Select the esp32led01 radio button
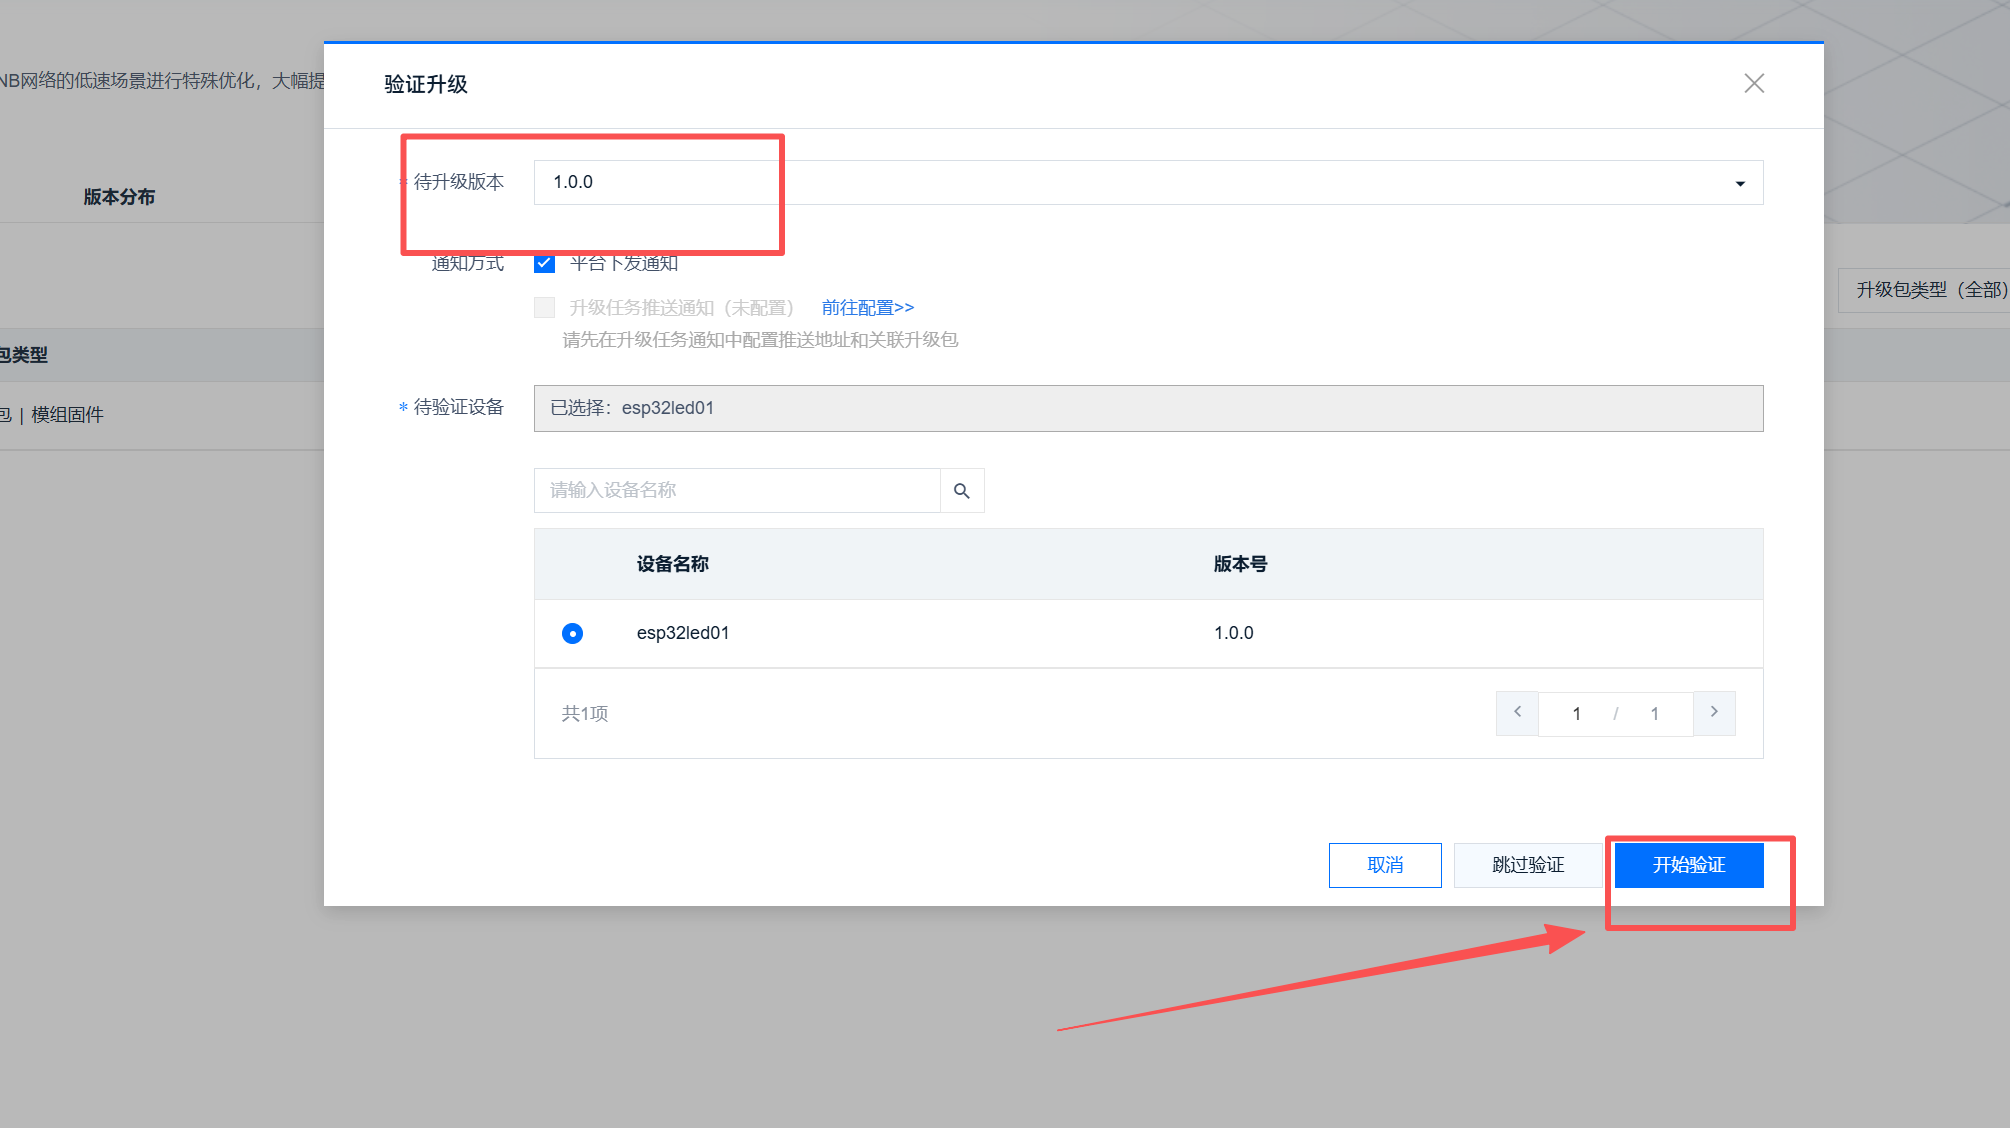Viewport: 2010px width, 1128px height. (572, 633)
